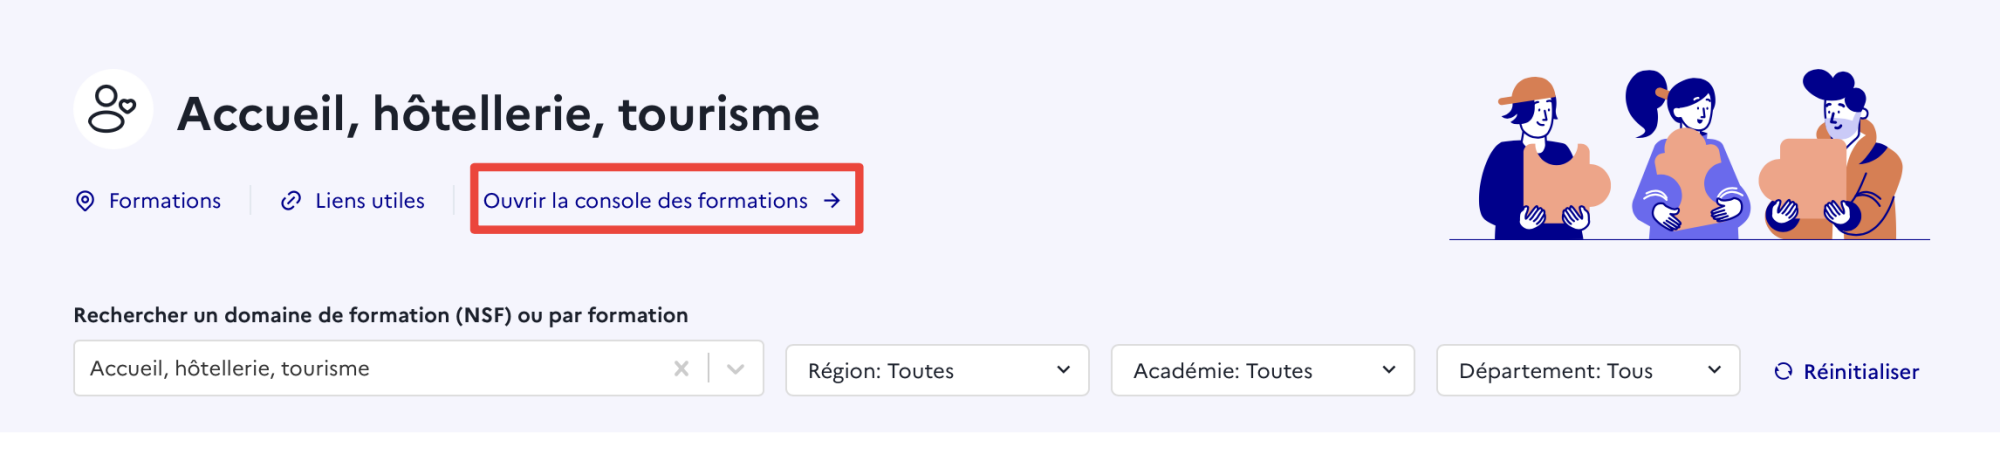
Task: Click the chain link icon beside Liens utiles
Action: [x=291, y=201]
